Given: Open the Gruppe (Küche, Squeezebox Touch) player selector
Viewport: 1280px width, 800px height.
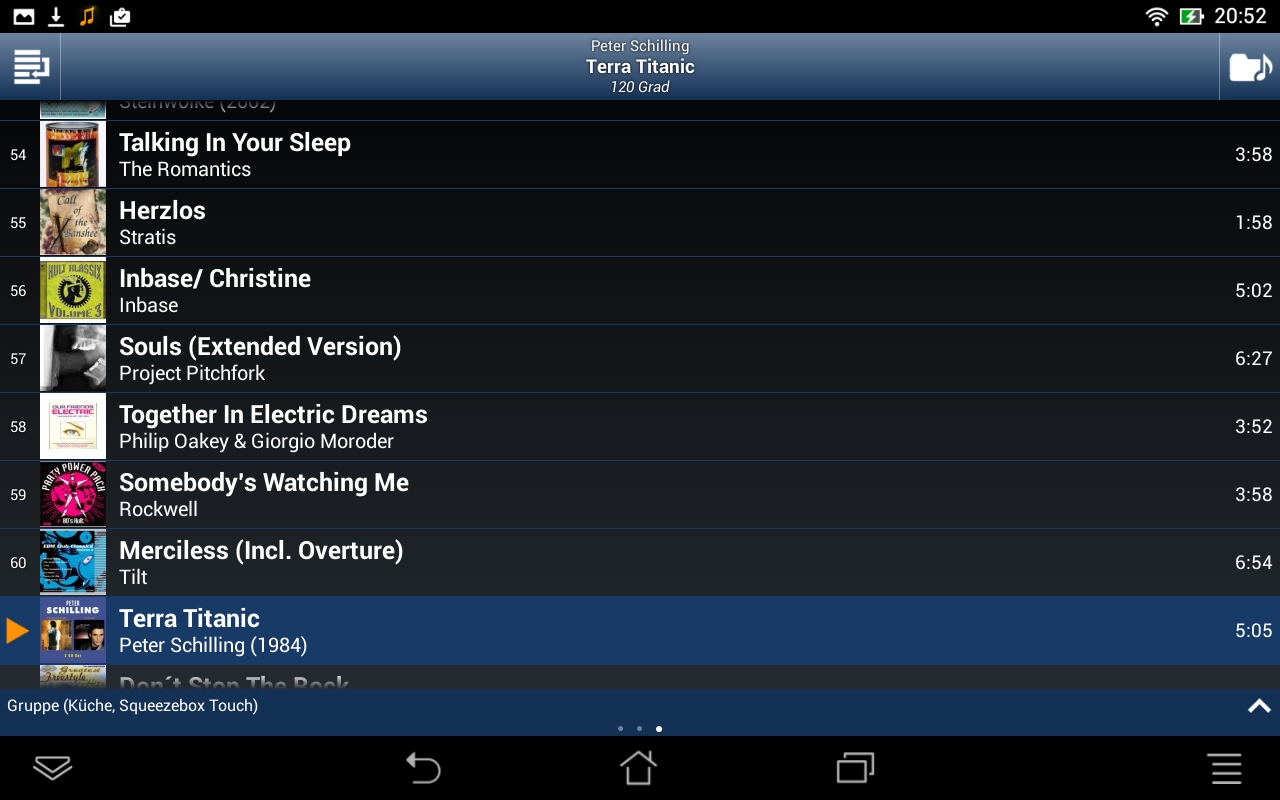Looking at the screenshot, I should 132,706.
